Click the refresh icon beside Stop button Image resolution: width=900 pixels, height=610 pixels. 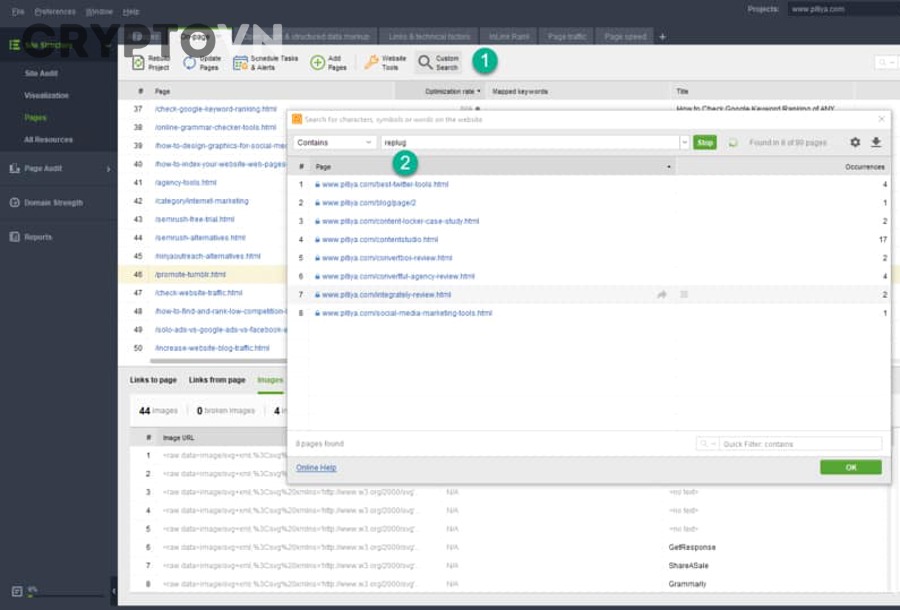[733, 143]
